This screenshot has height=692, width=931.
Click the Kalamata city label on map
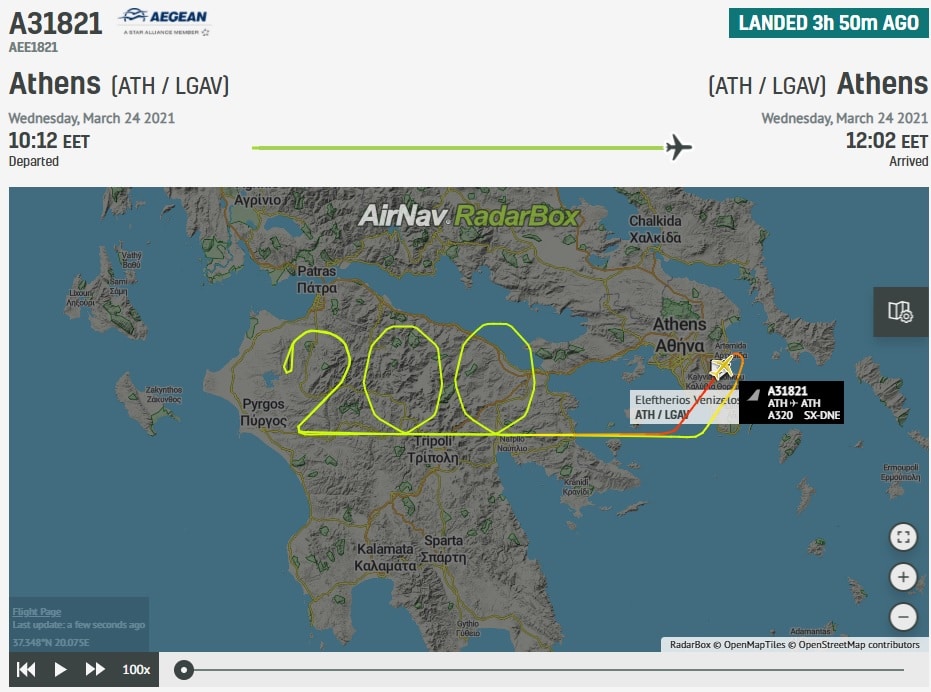(x=385, y=557)
